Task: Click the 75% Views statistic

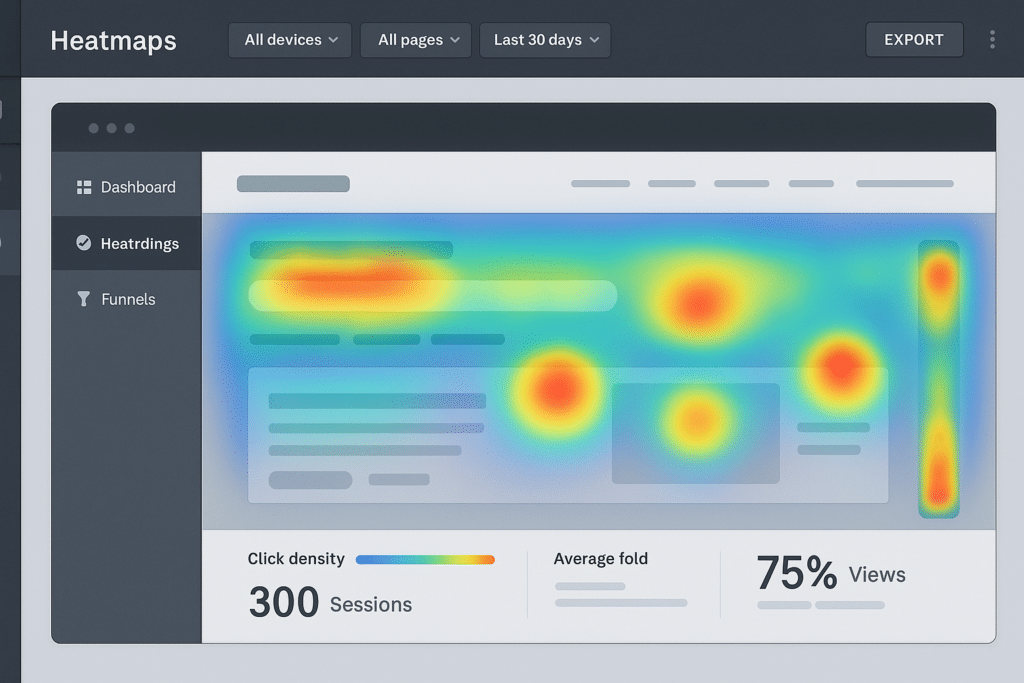Action: [831, 573]
